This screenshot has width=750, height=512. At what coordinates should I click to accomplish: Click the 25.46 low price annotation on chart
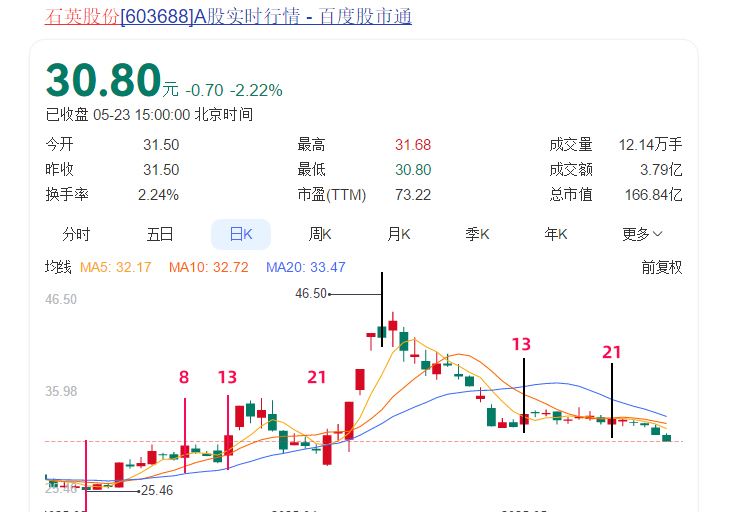(x=157, y=490)
